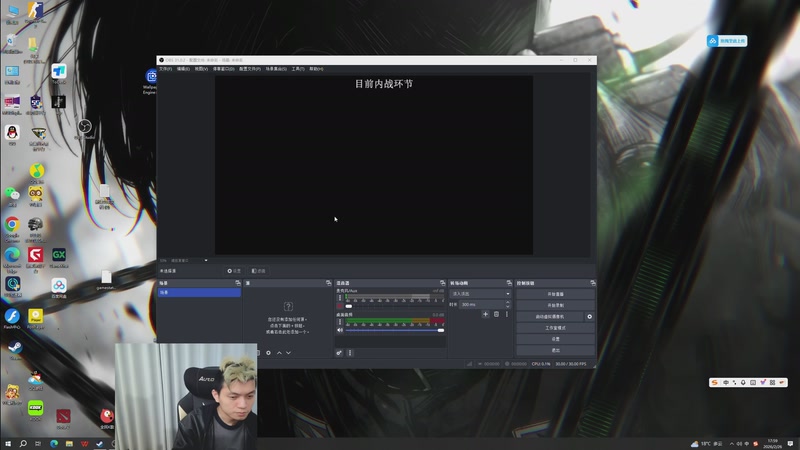Open the 场景集合(S) menu in OBS
The image size is (800, 450).
coord(276,69)
